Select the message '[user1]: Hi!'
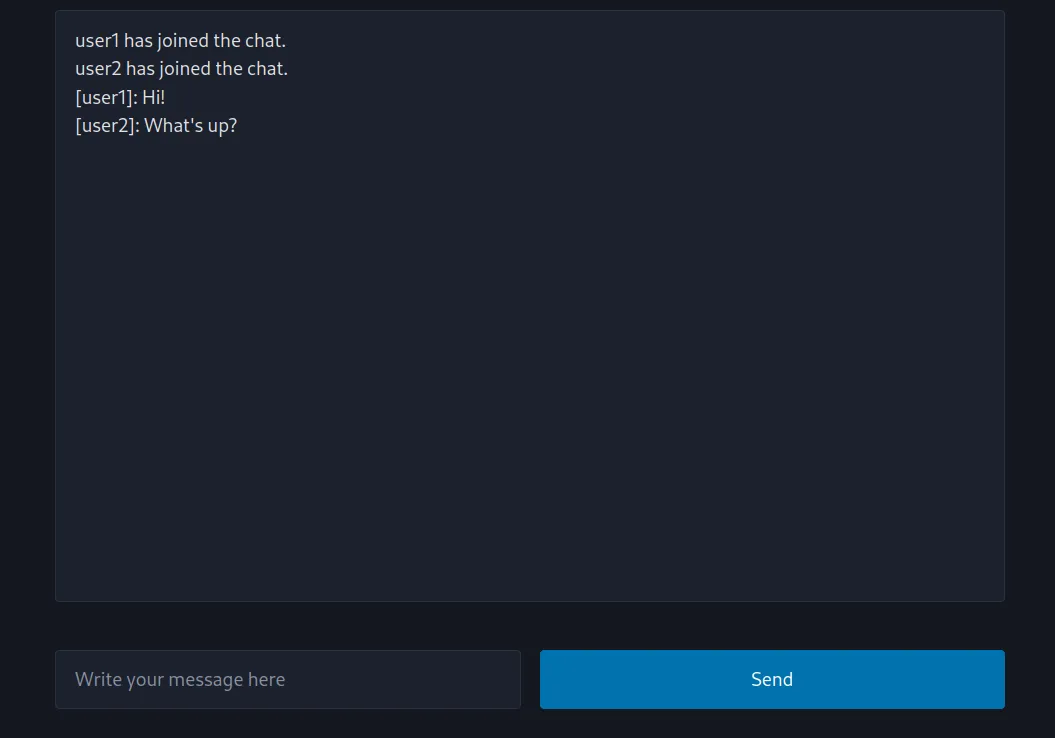The height and width of the screenshot is (738, 1055). (x=120, y=97)
